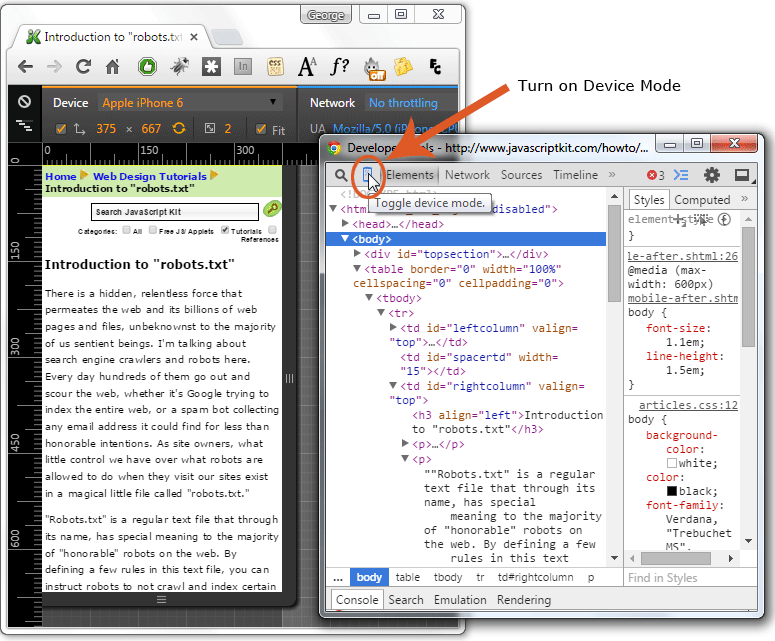Click the DevTools magnifier inspect icon
775x641 pixels.
341,175
